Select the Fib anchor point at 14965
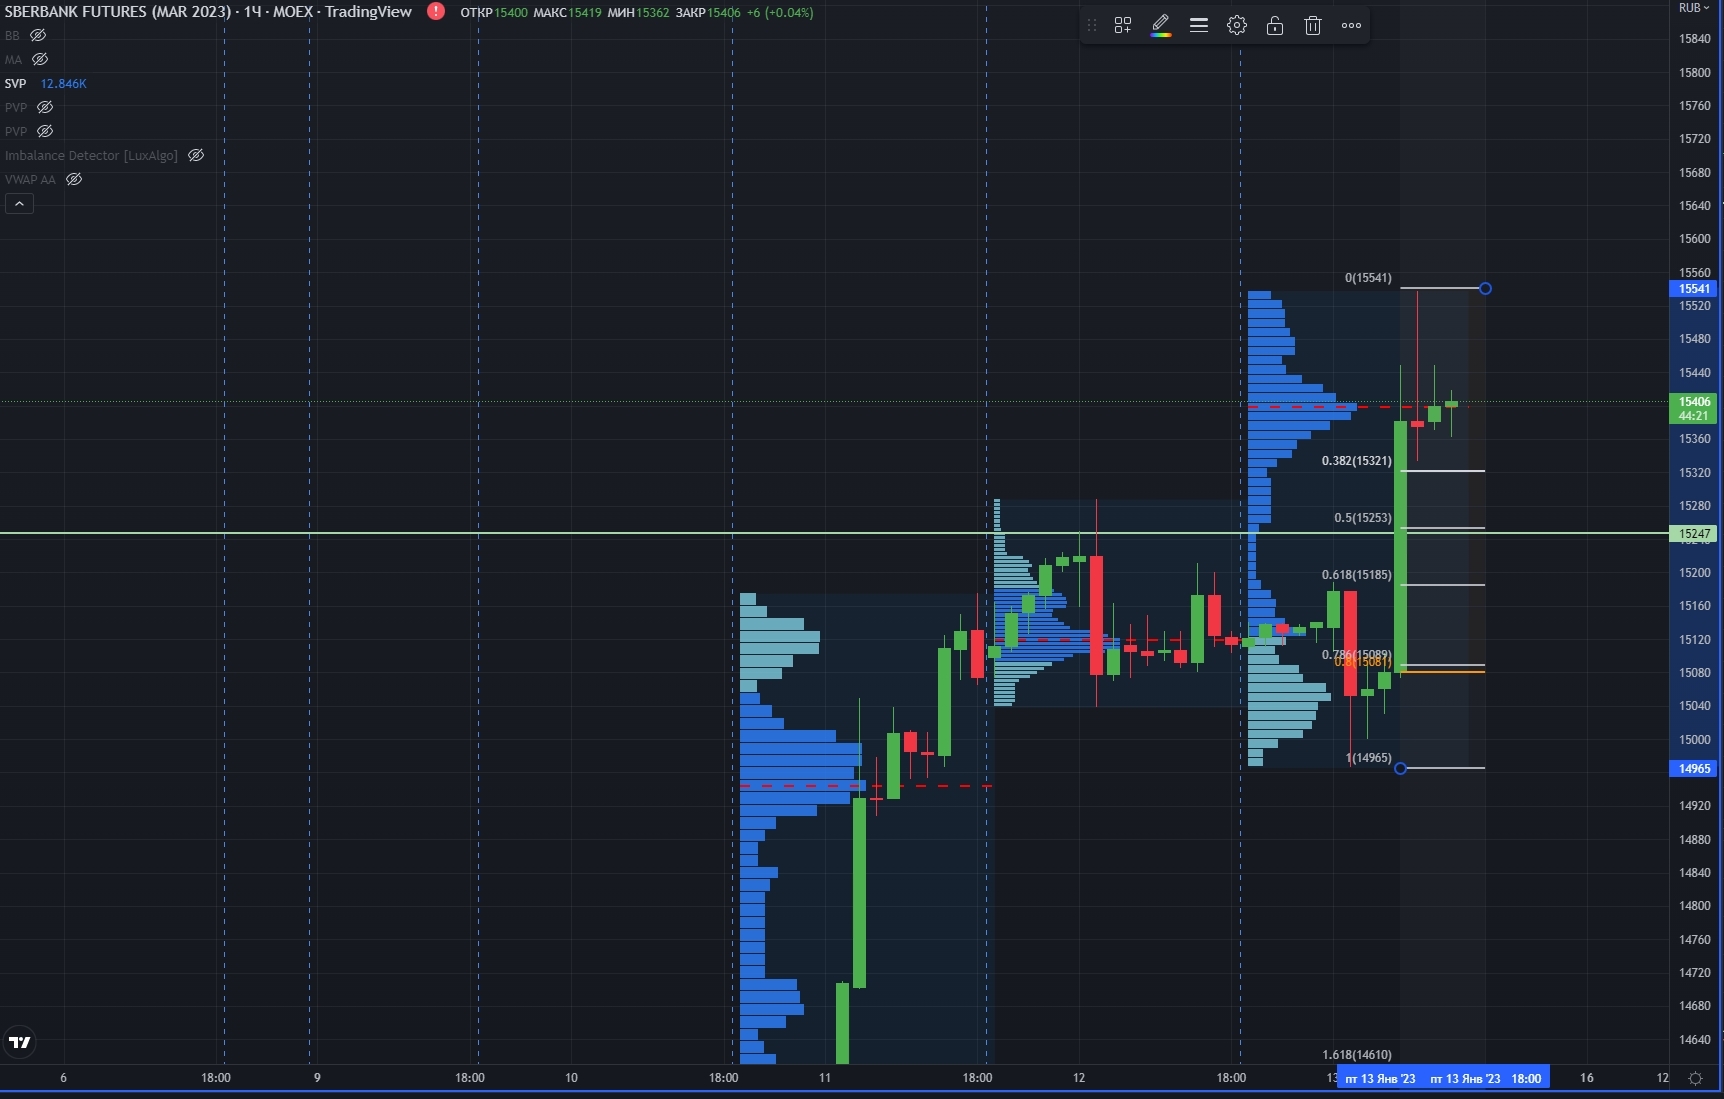 point(1400,768)
